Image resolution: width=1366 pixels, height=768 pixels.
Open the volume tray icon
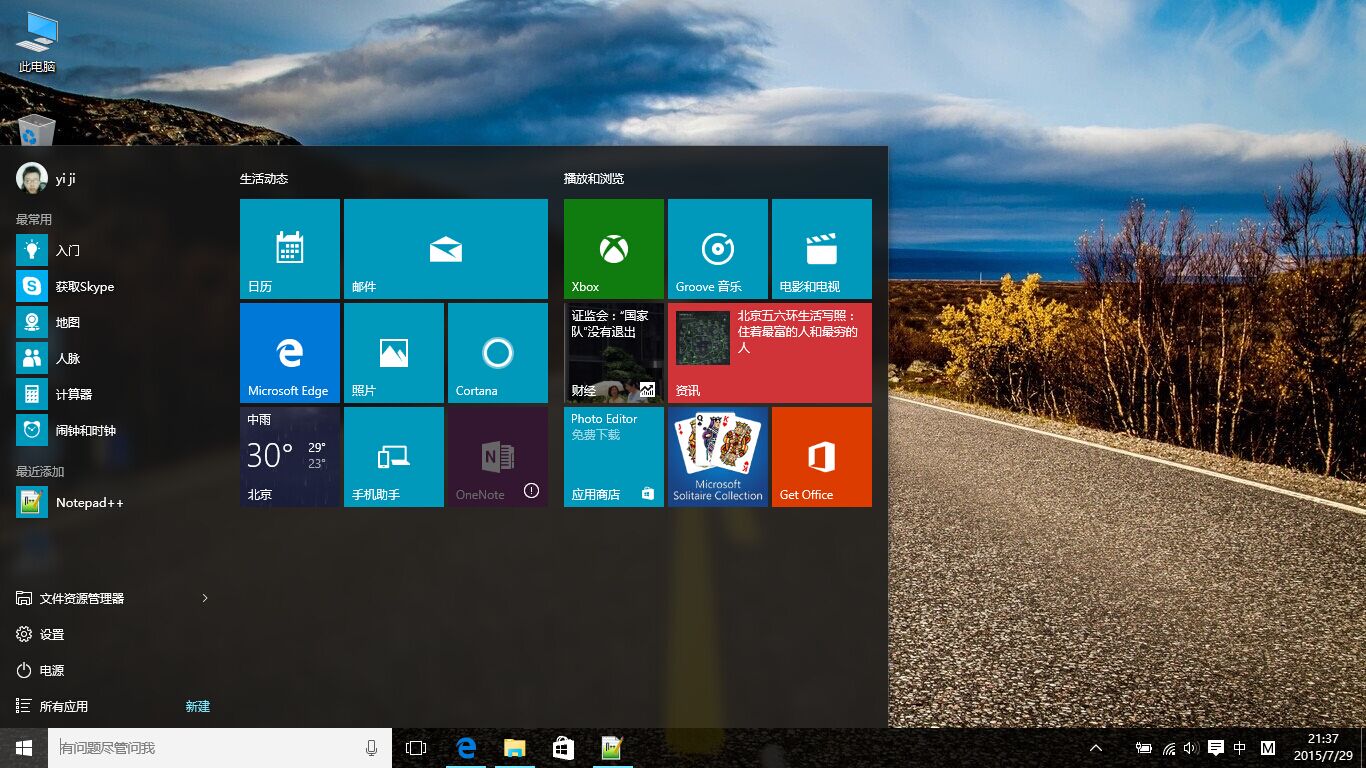tap(1191, 748)
